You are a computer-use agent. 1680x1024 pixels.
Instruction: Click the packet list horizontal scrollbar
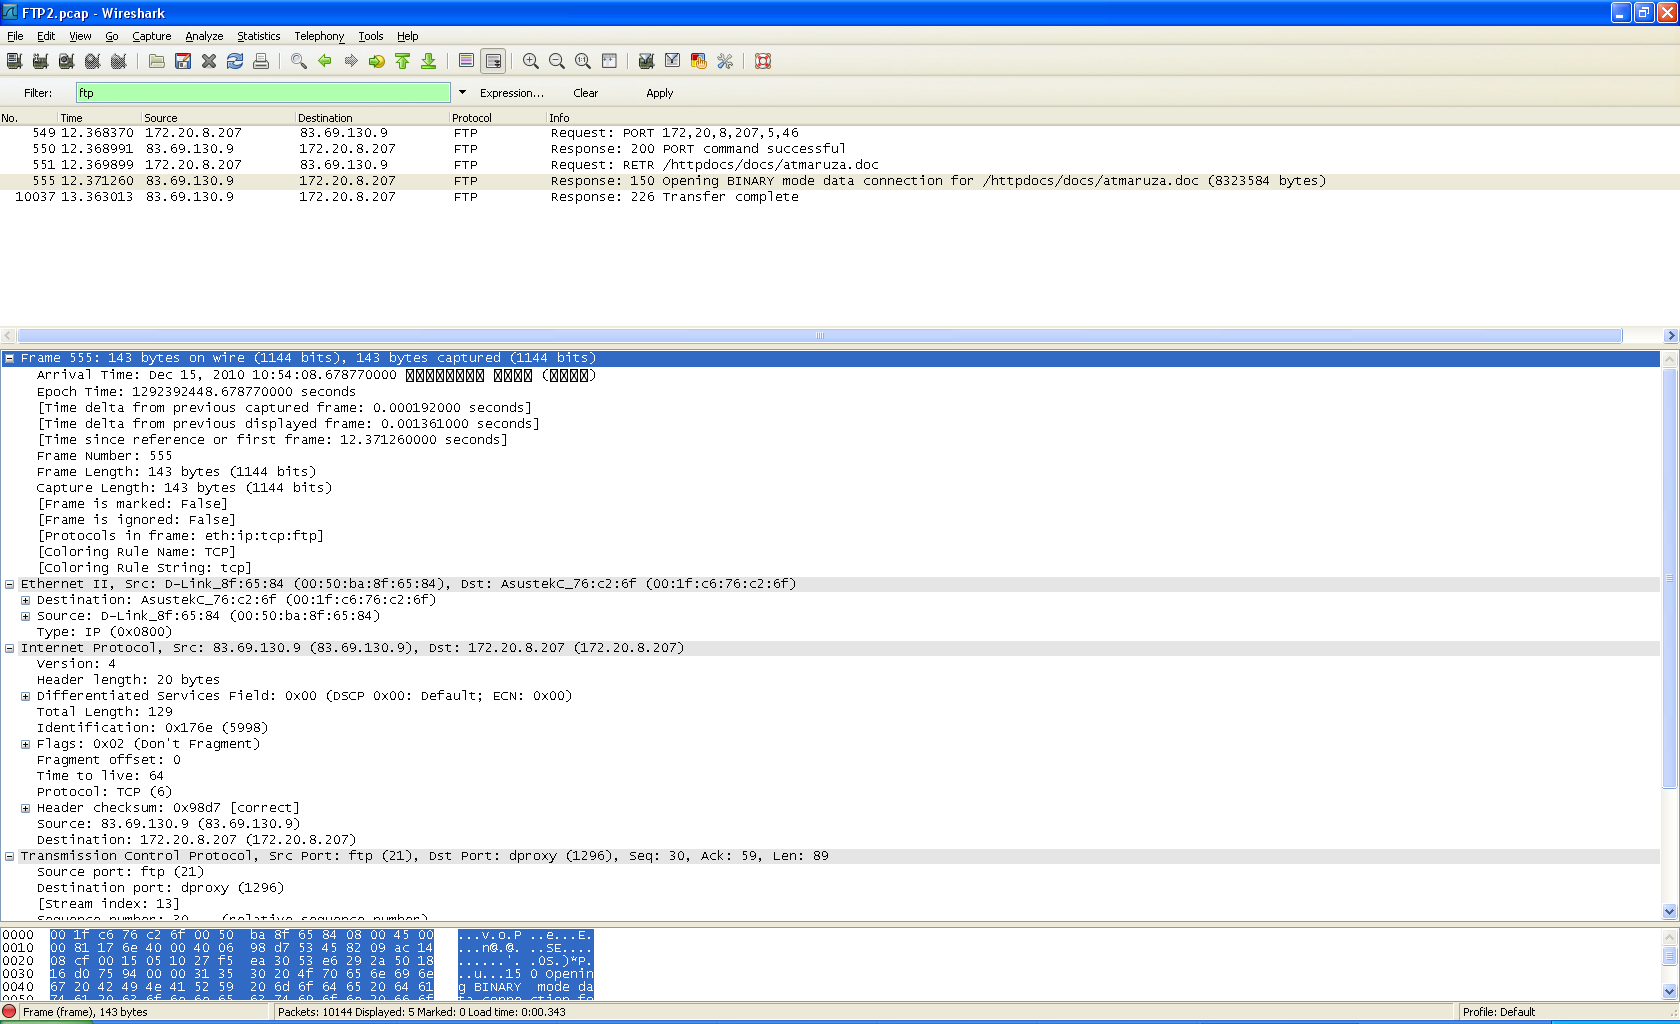pyautogui.click(x=820, y=336)
